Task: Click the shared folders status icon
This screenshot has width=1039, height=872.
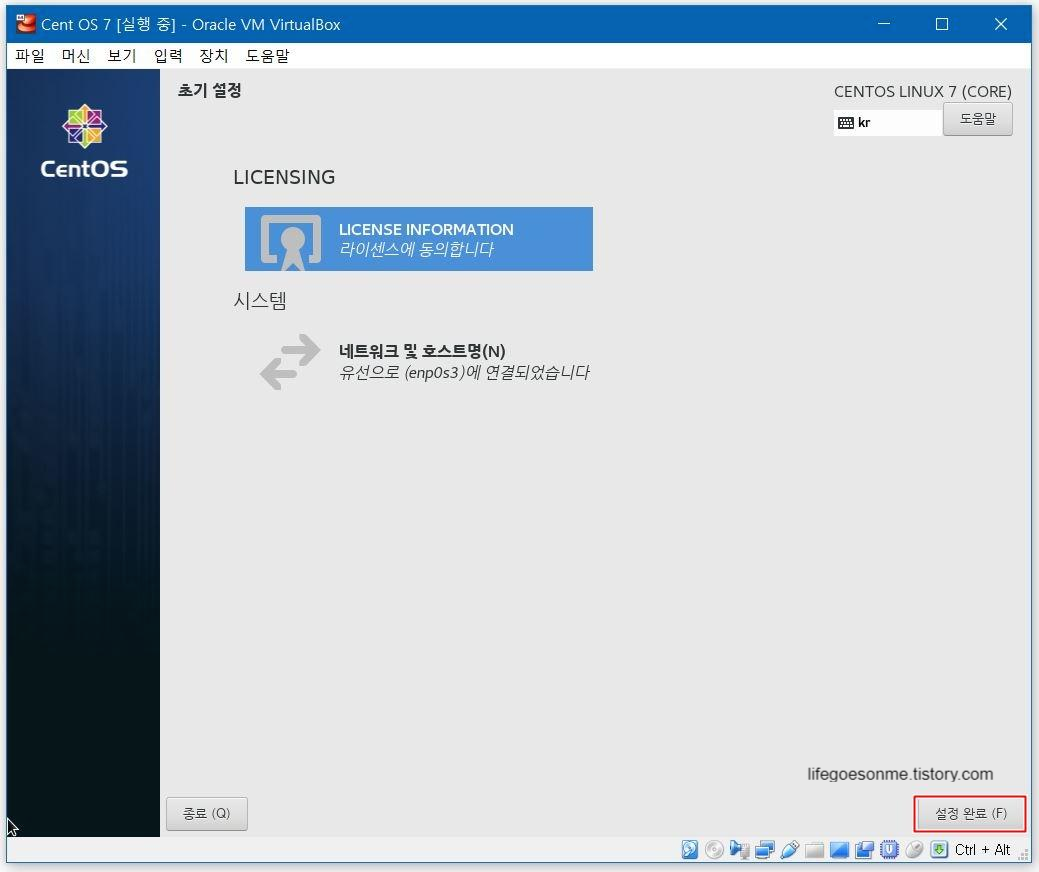Action: pyautogui.click(x=814, y=849)
